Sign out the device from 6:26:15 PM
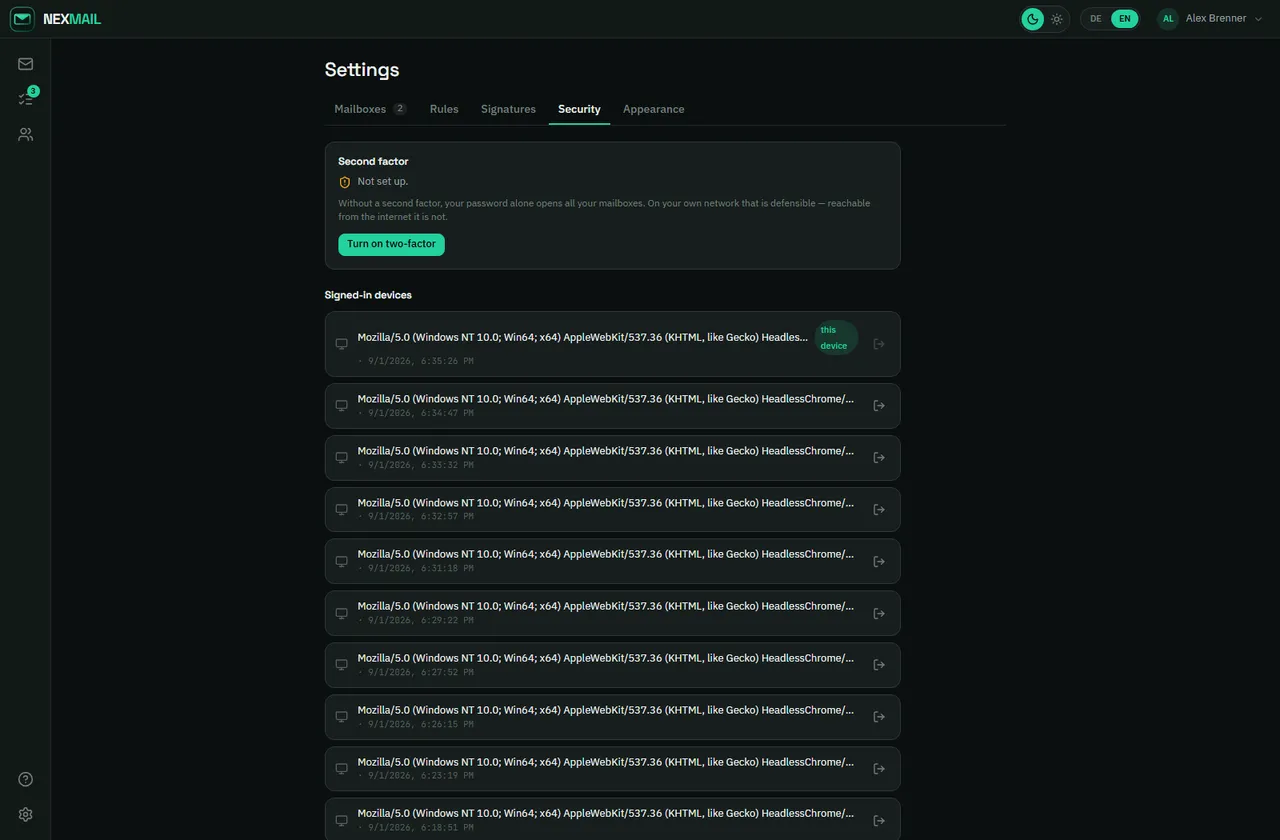The width and height of the screenshot is (1280, 840). pos(879,717)
